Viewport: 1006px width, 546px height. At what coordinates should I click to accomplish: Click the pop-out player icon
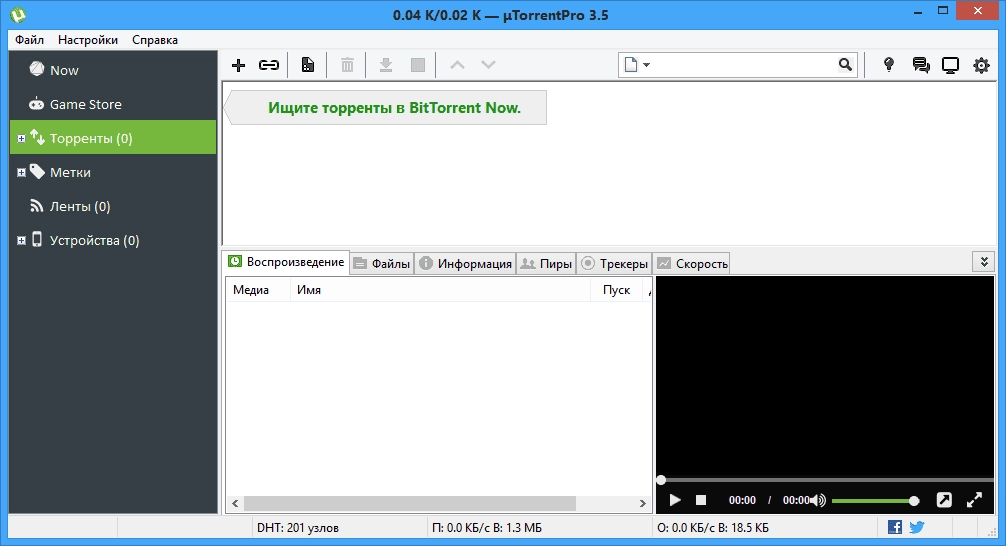(x=944, y=500)
